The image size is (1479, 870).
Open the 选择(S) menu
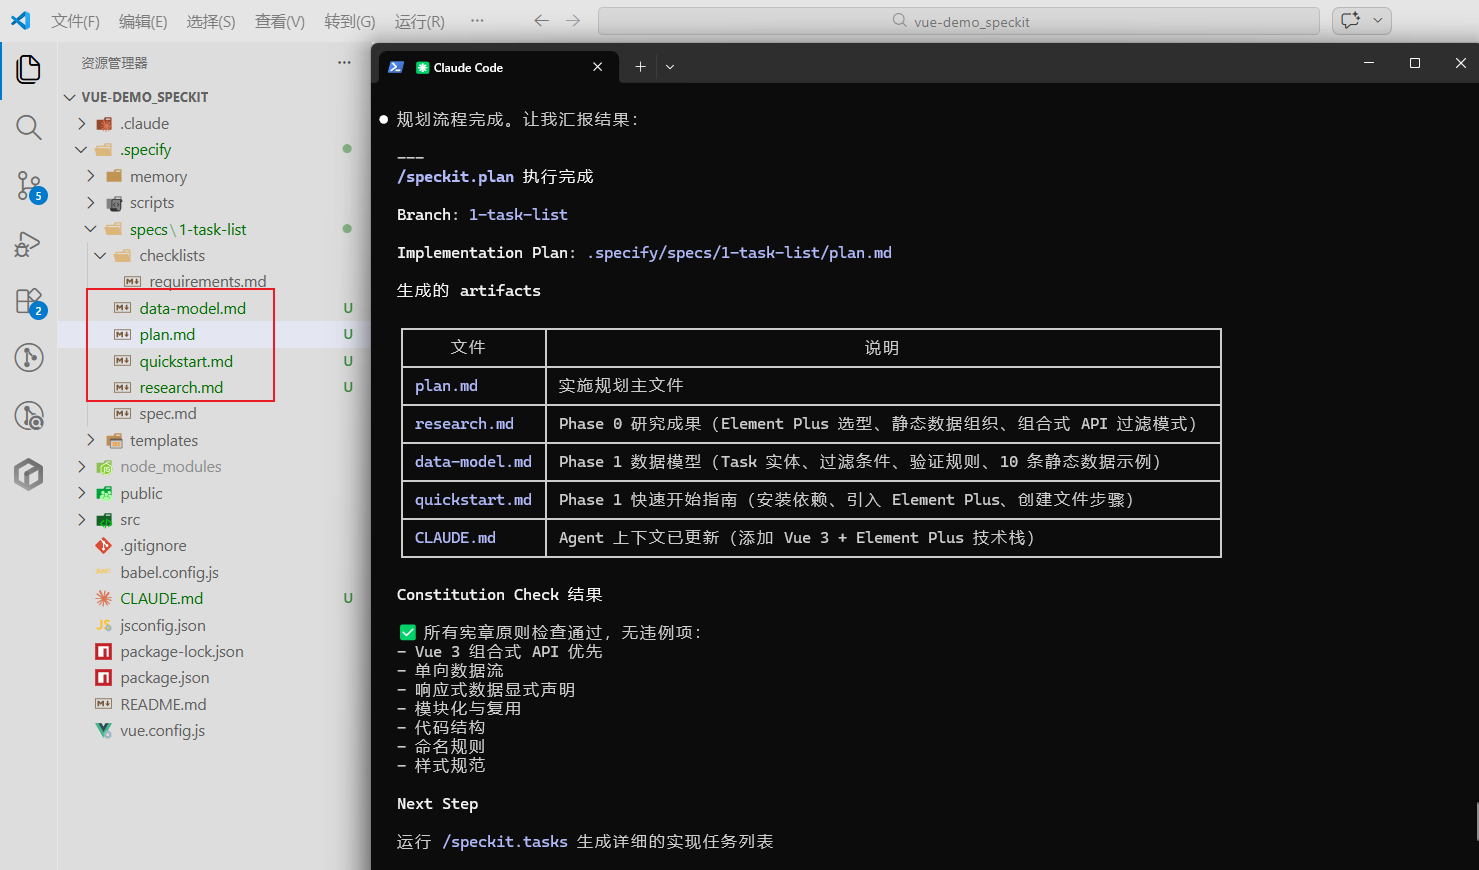click(211, 22)
